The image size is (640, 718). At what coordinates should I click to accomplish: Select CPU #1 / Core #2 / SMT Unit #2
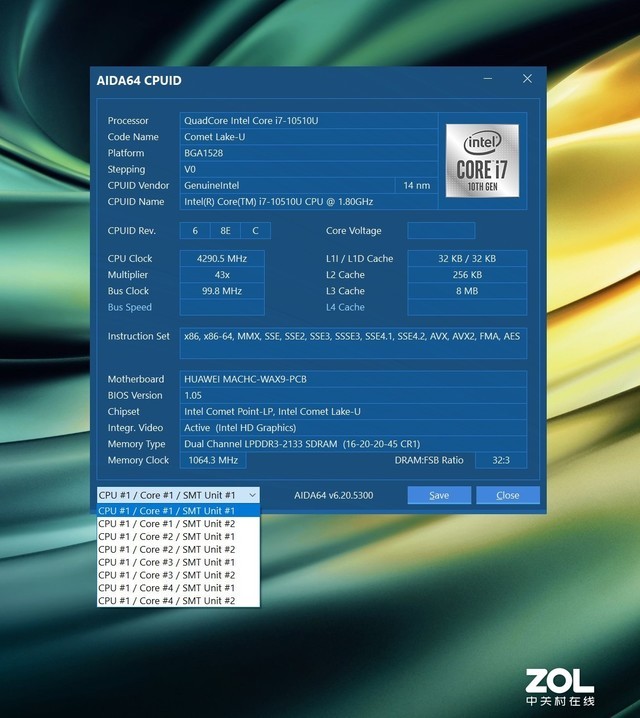coord(179,549)
